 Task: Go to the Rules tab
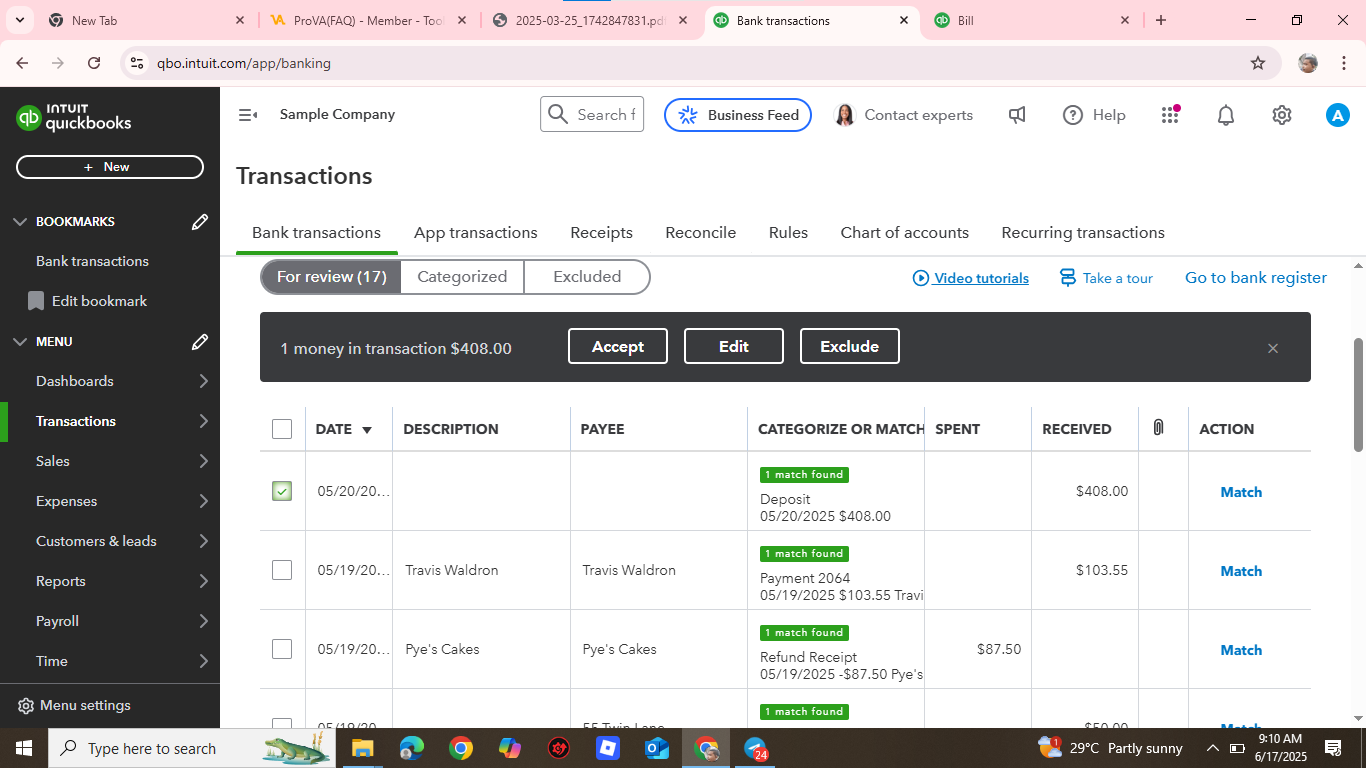click(788, 232)
